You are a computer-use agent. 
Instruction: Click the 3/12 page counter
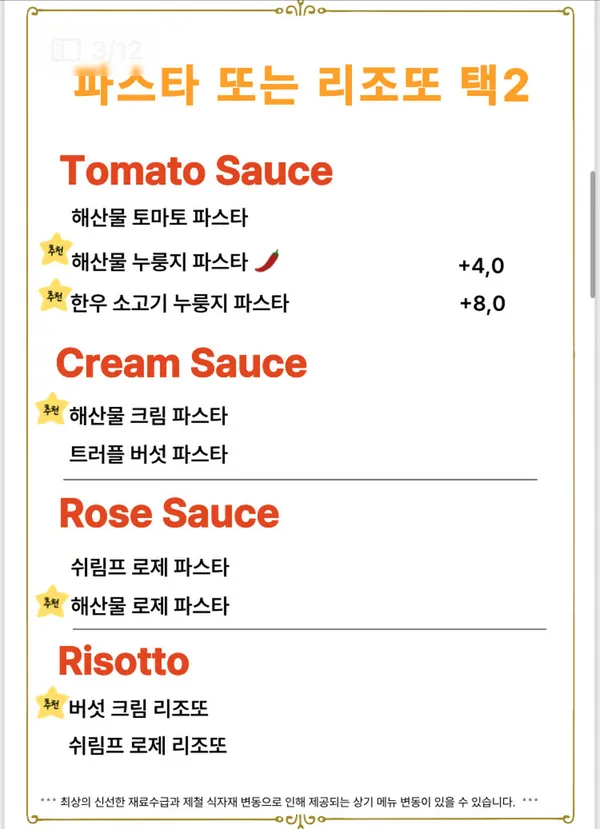point(116,51)
